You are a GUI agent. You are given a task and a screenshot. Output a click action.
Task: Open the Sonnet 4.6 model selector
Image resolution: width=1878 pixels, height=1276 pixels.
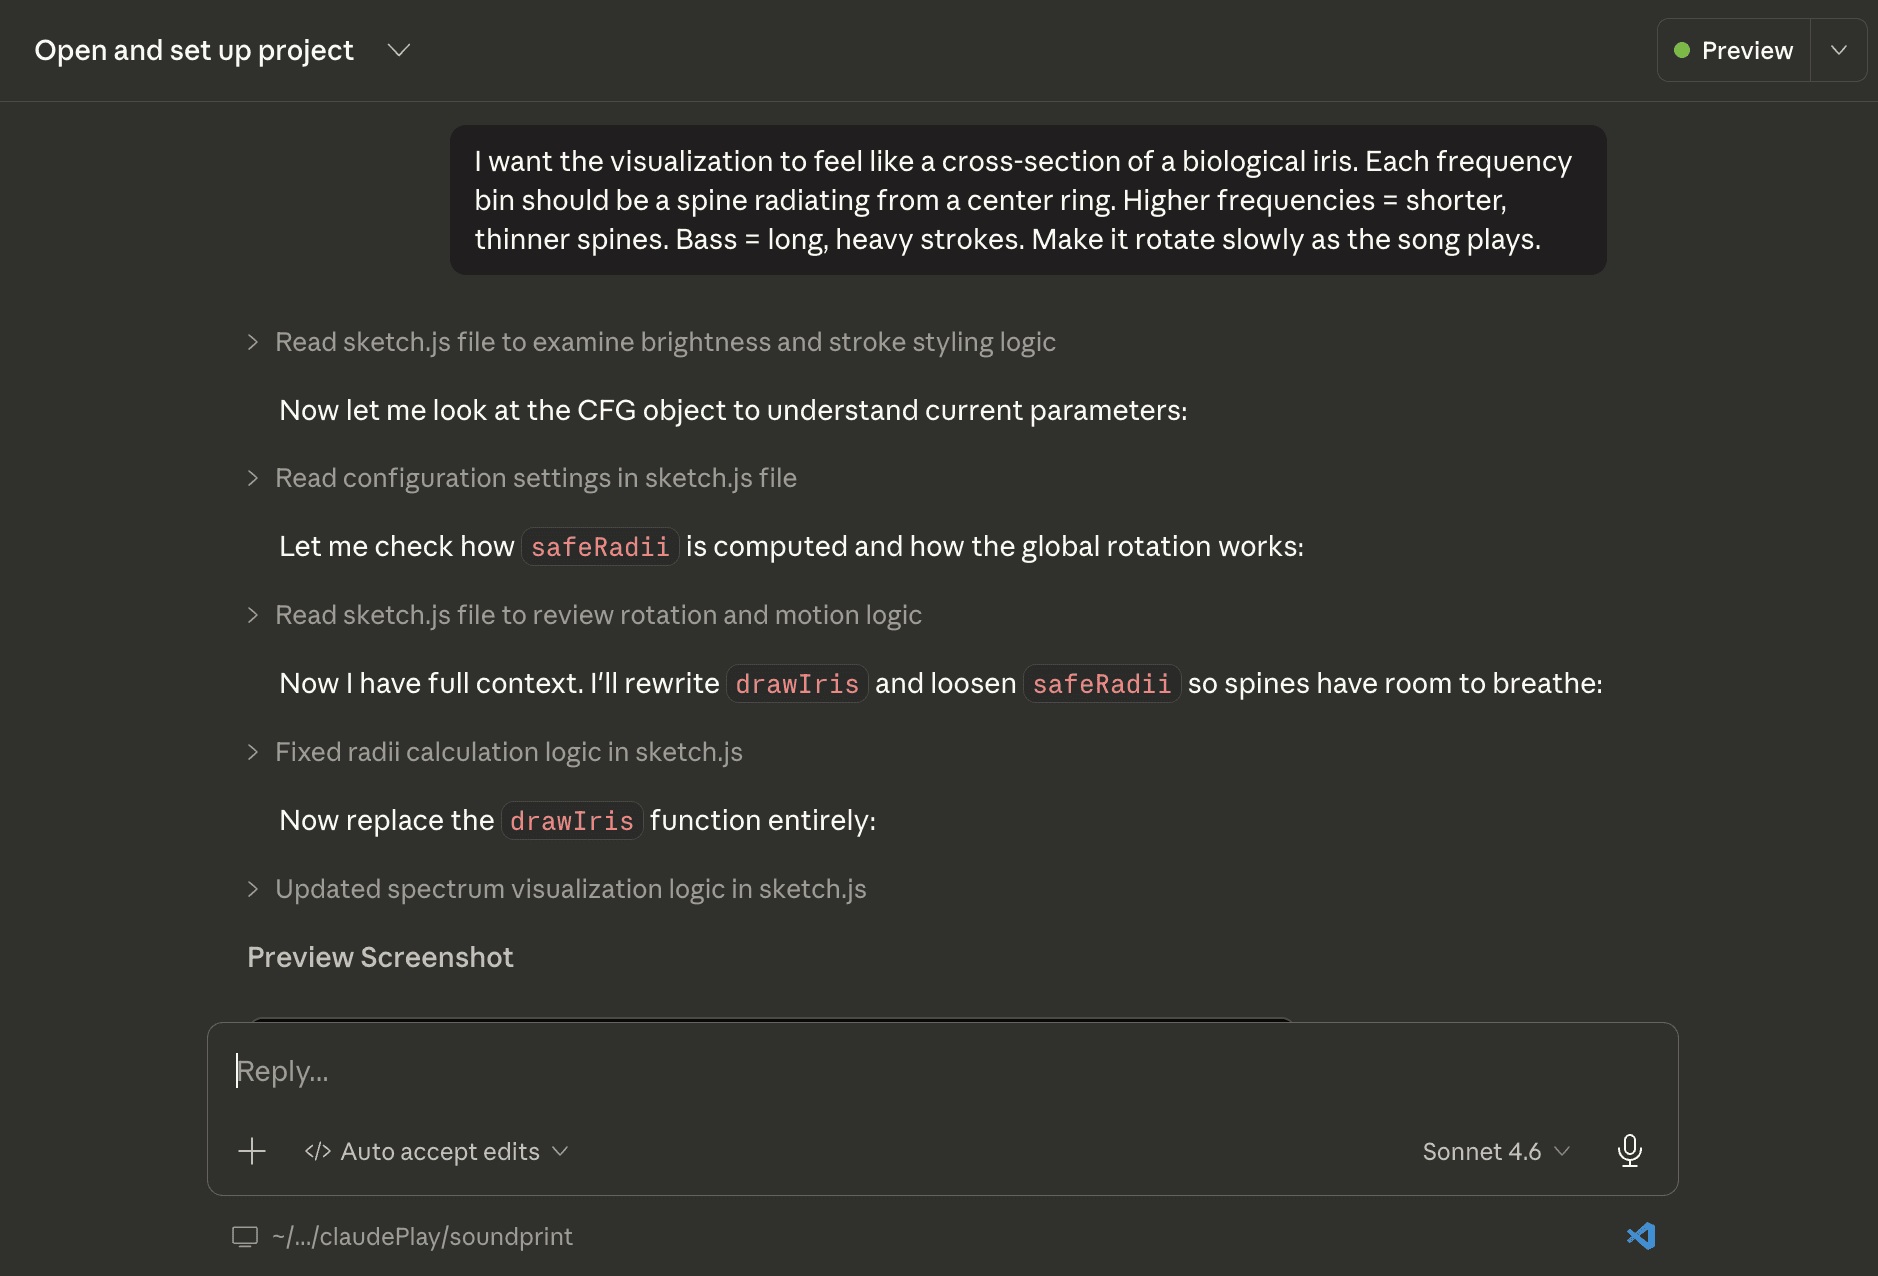(1496, 1151)
